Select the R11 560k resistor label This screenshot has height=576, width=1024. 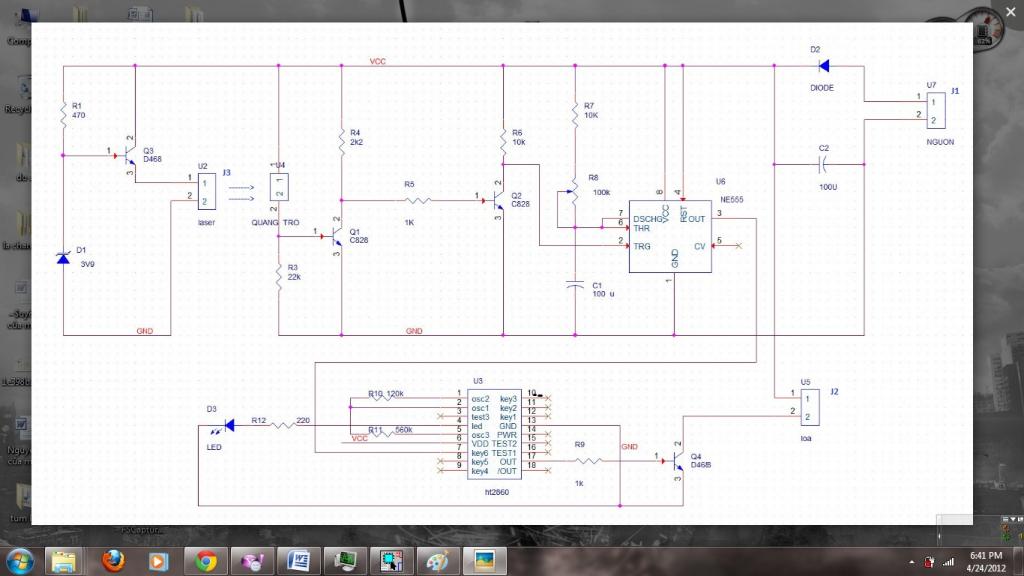tap(390, 430)
